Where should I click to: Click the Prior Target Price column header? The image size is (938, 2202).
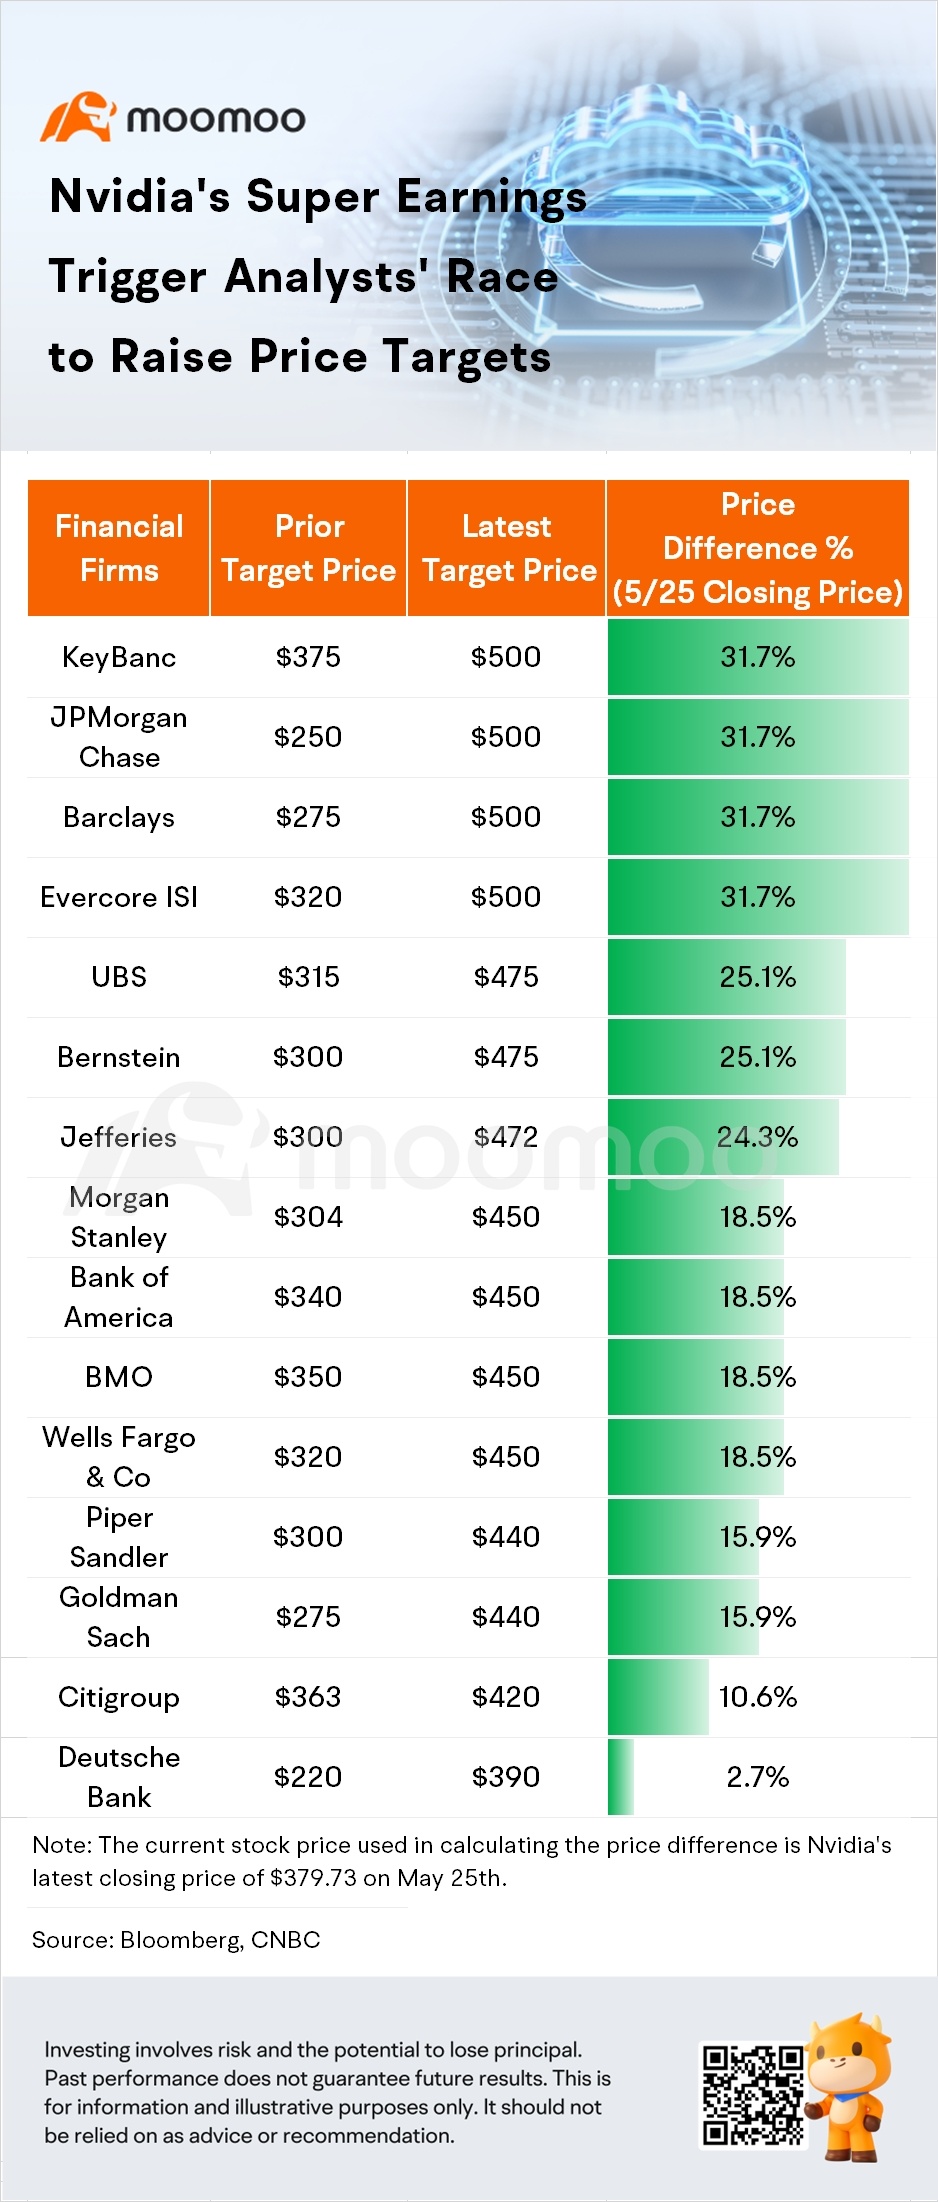pyautogui.click(x=309, y=548)
